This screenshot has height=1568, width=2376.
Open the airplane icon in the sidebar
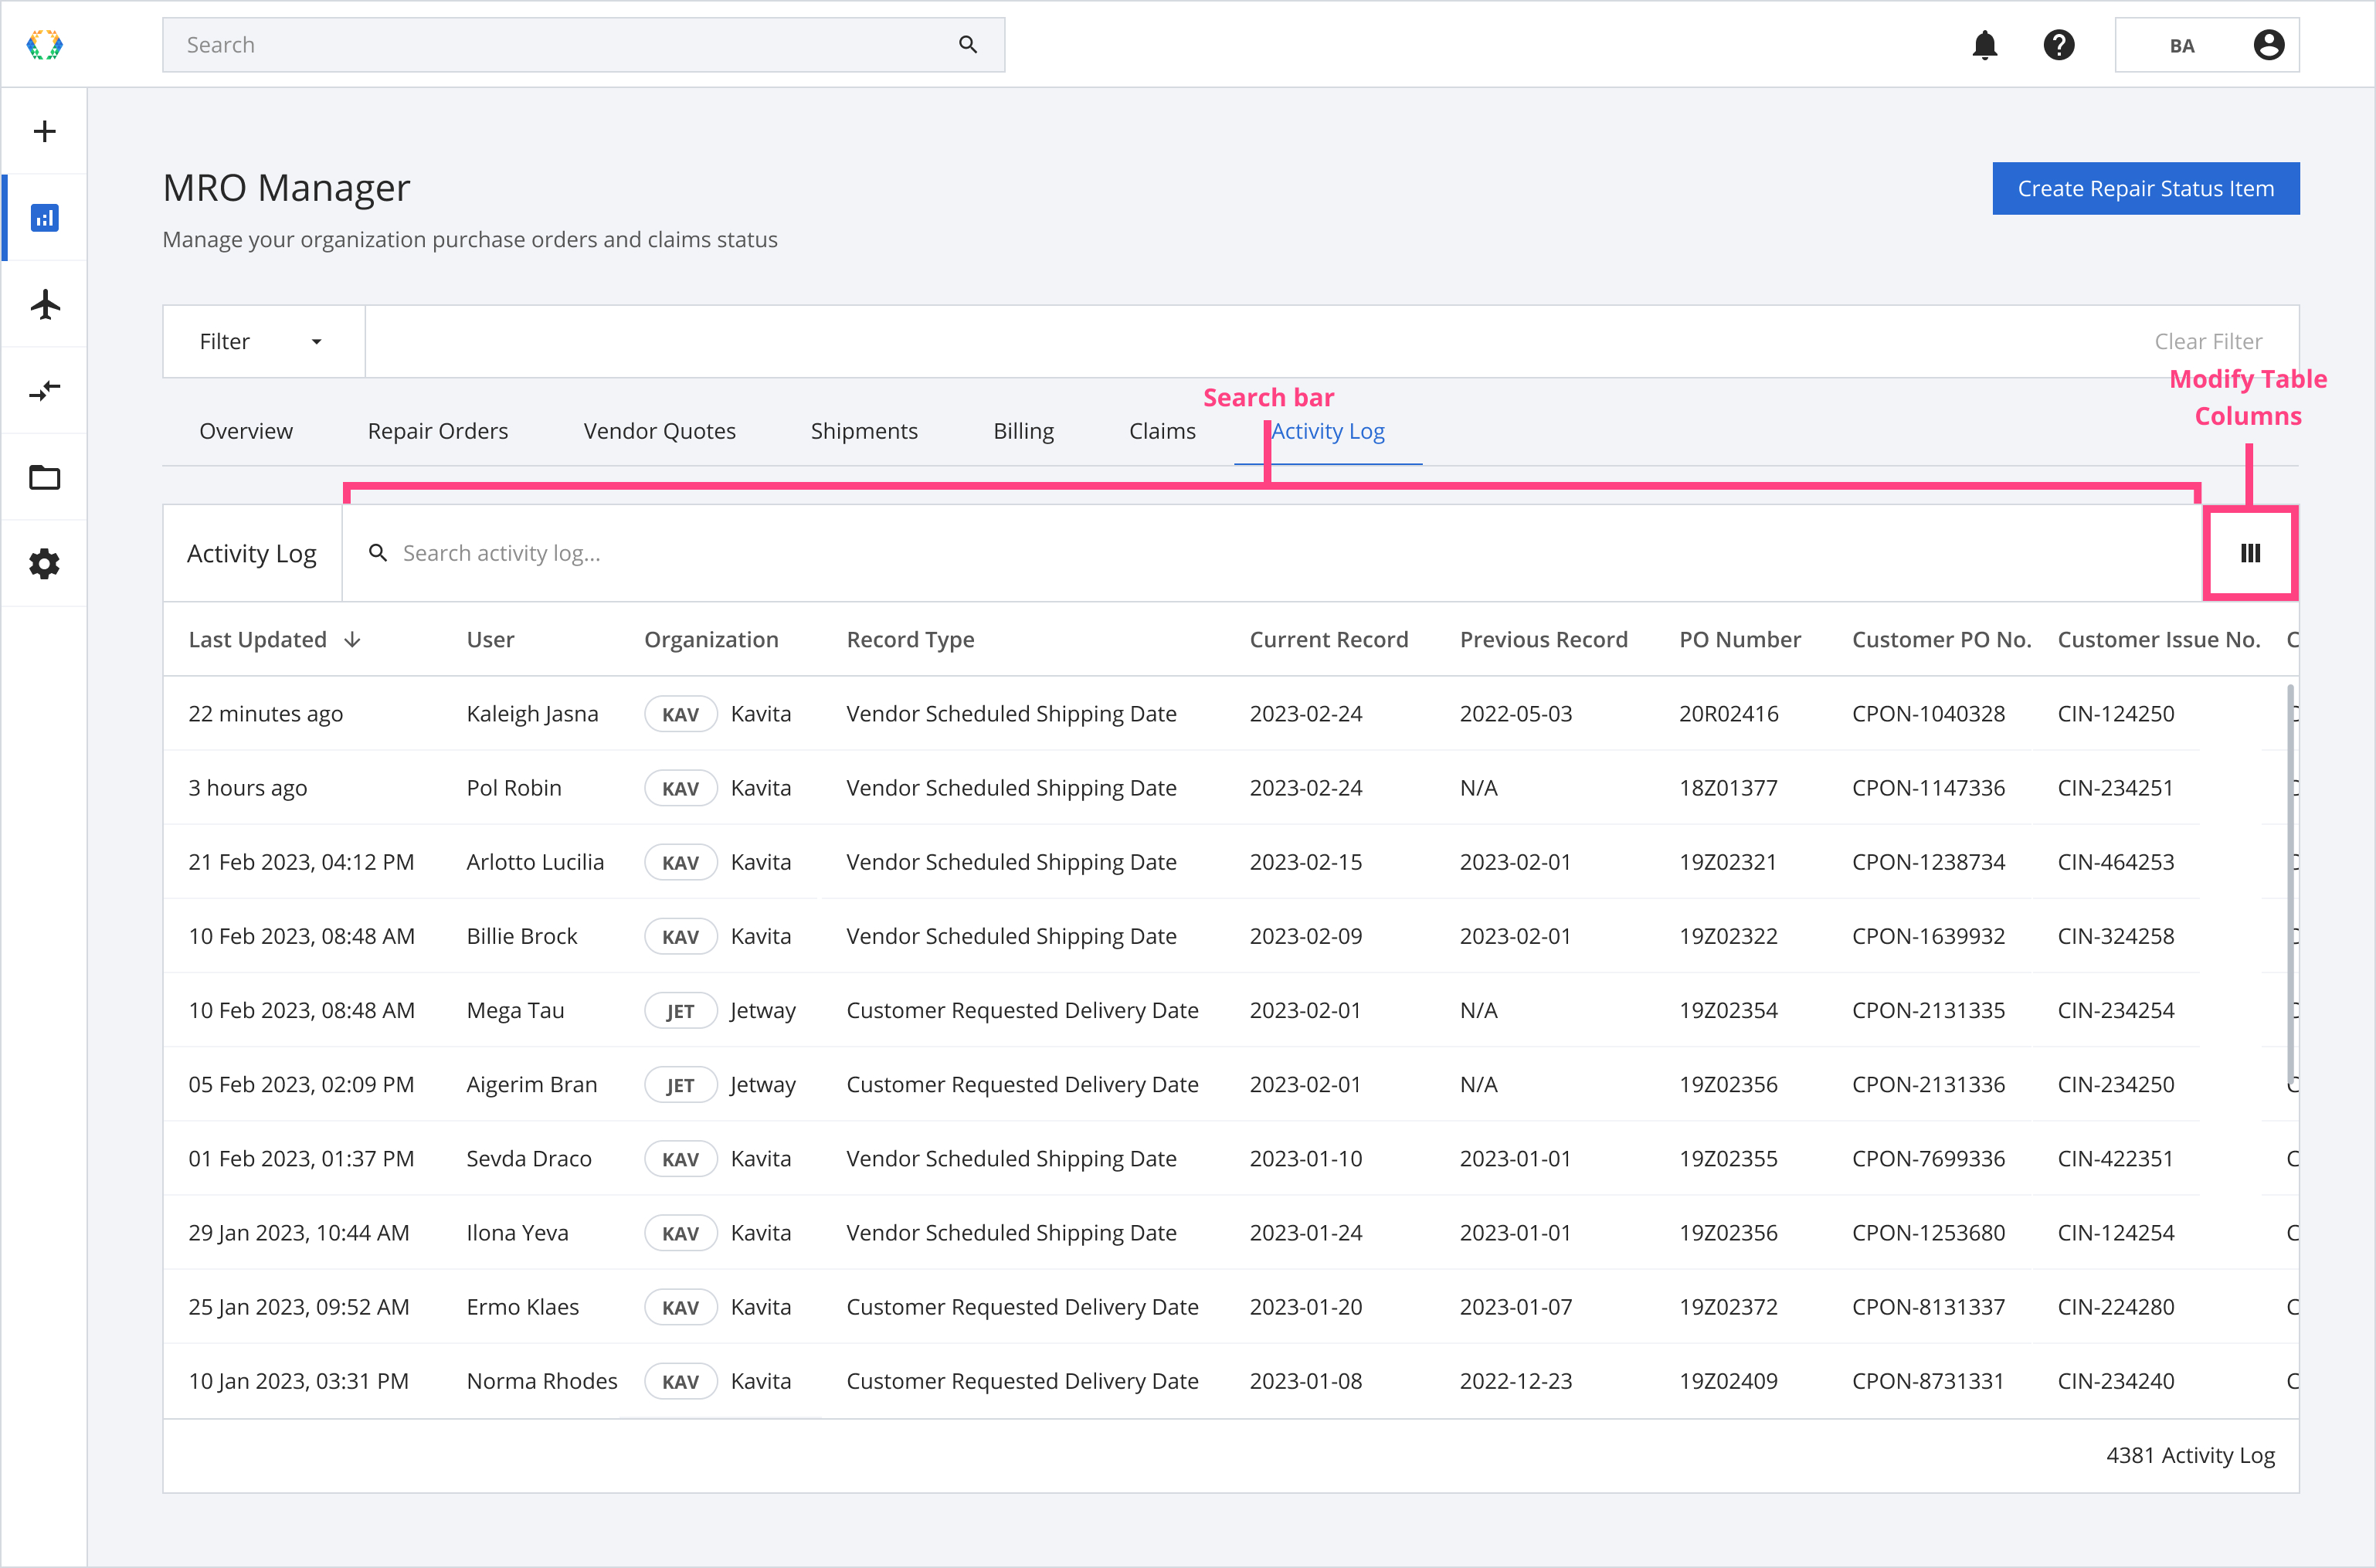click(x=44, y=304)
